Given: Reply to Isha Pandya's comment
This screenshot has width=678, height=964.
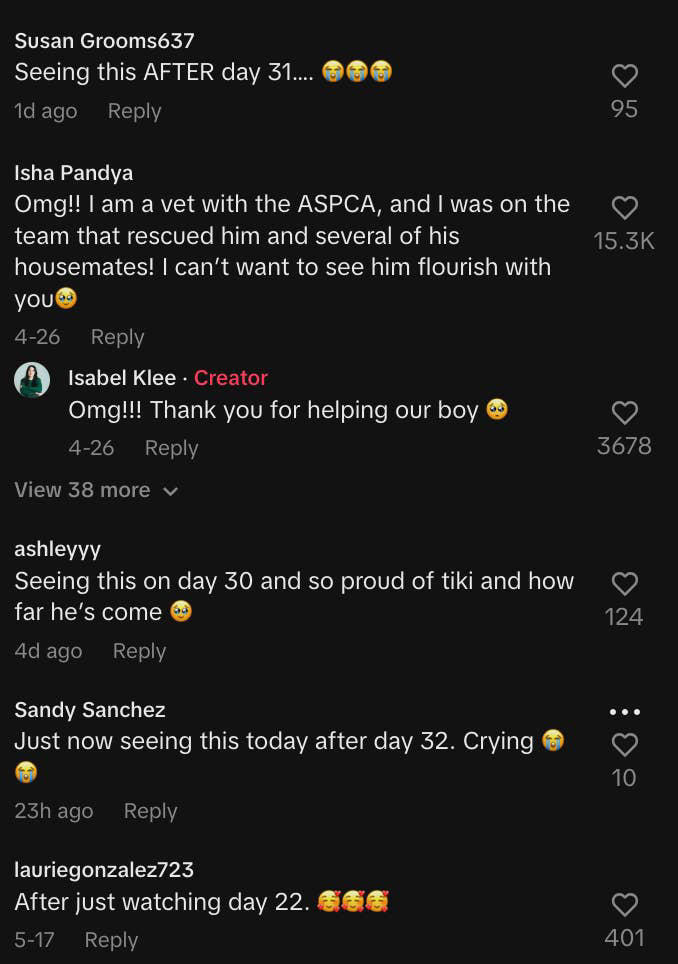Looking at the screenshot, I should [117, 337].
